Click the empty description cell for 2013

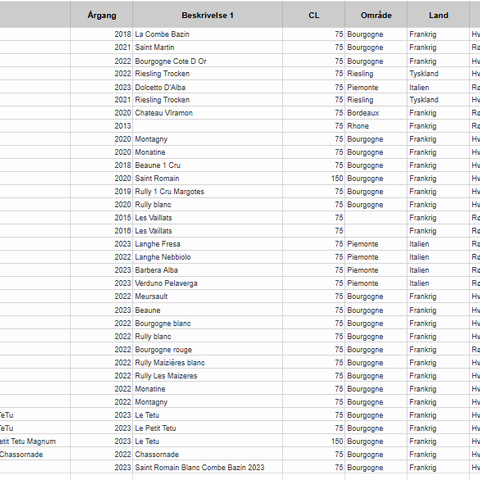(207, 126)
